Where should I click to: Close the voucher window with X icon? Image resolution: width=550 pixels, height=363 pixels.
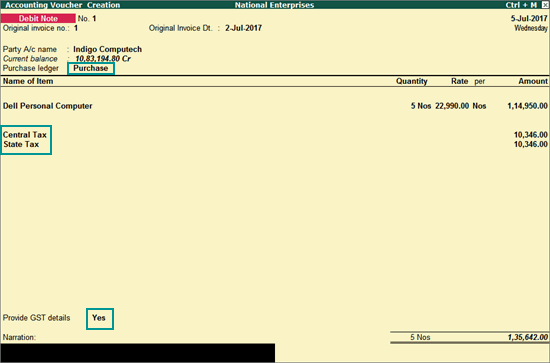tap(545, 5)
